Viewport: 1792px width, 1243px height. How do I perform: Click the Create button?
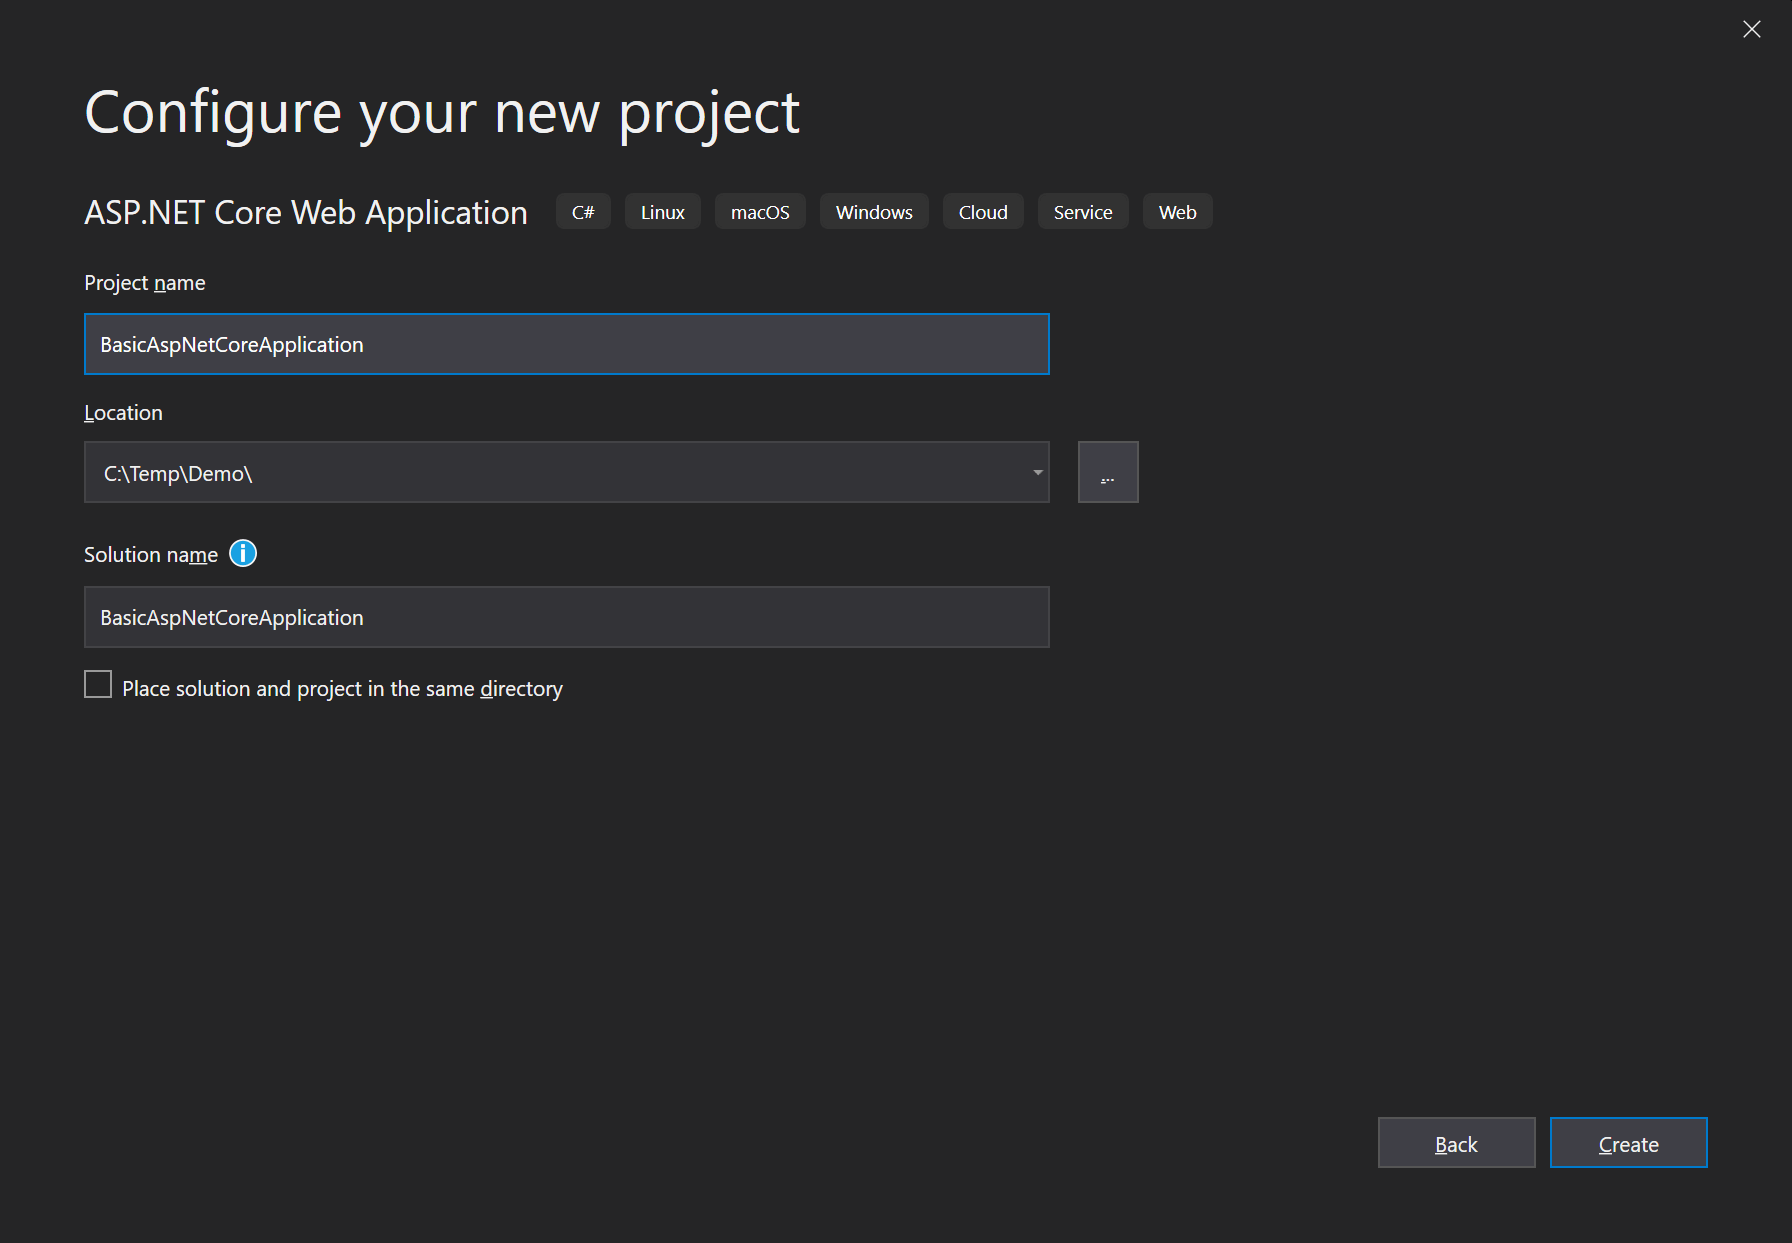point(1628,1143)
